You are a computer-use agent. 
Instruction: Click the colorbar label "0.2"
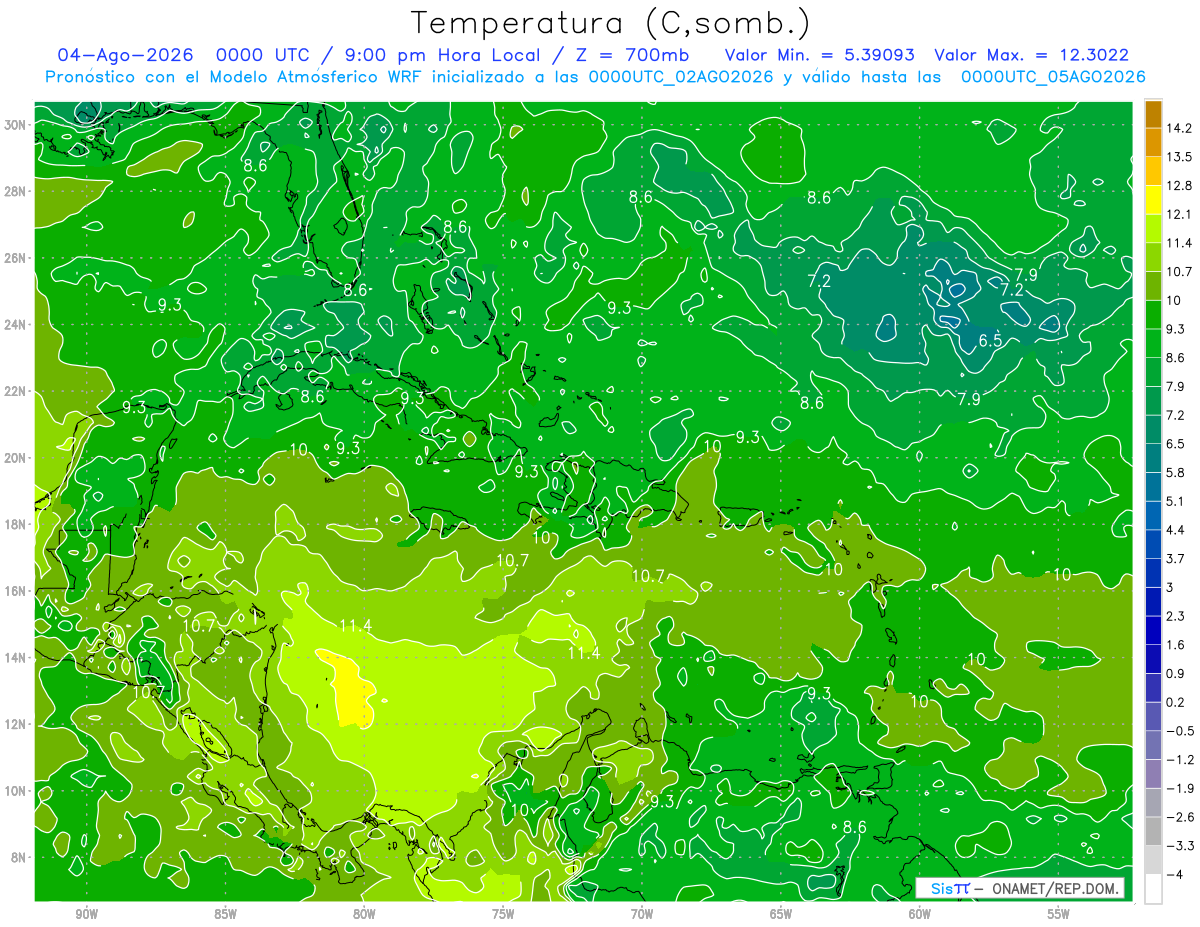(1175, 702)
